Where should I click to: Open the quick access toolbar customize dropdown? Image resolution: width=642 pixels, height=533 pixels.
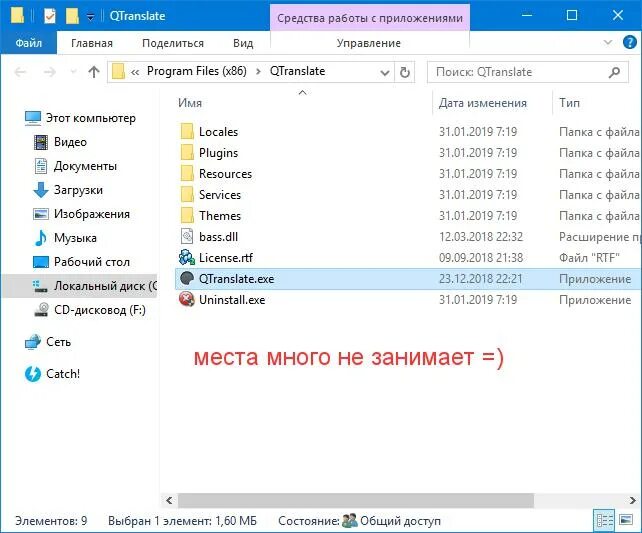[x=90, y=17]
